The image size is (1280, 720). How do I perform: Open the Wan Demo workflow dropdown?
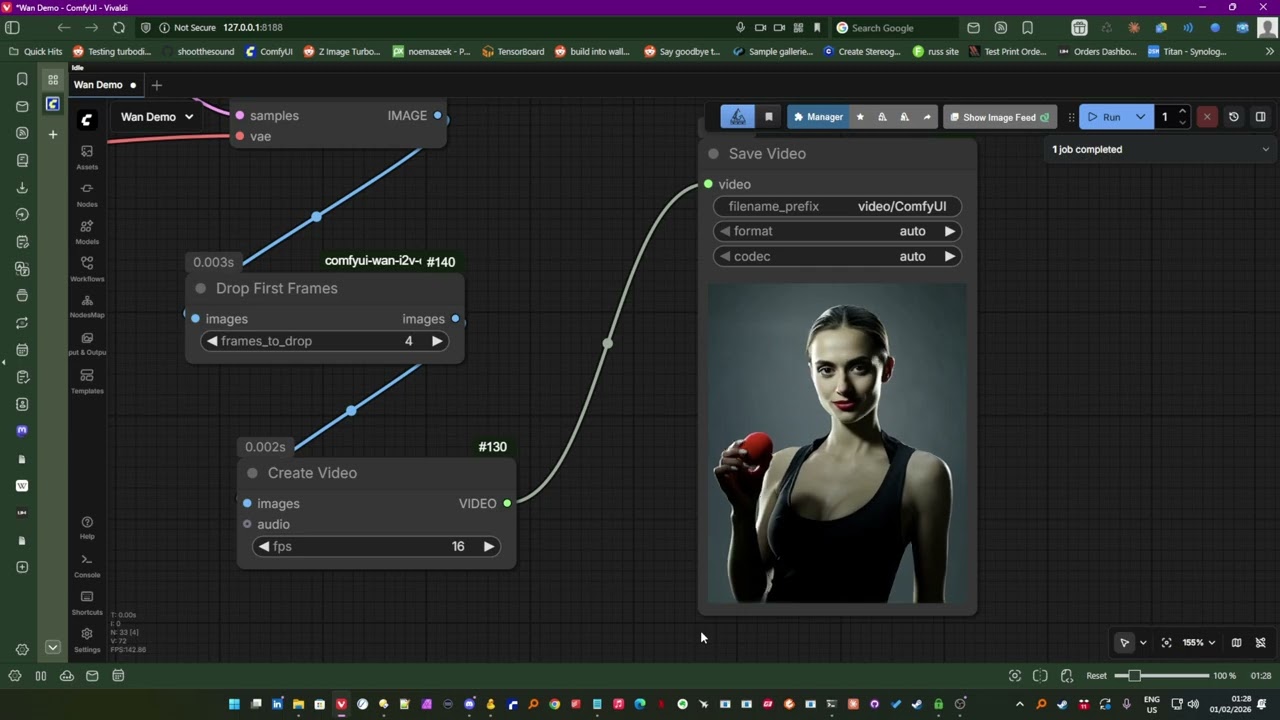pyautogui.click(x=157, y=117)
